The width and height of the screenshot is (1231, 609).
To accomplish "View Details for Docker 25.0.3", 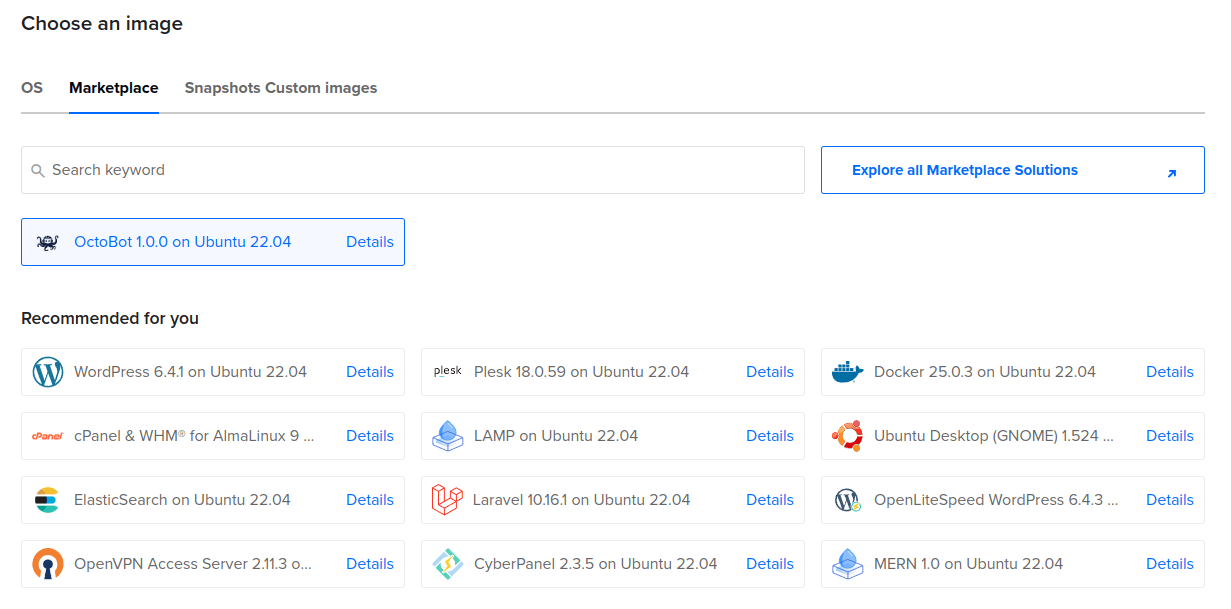I will [1170, 372].
